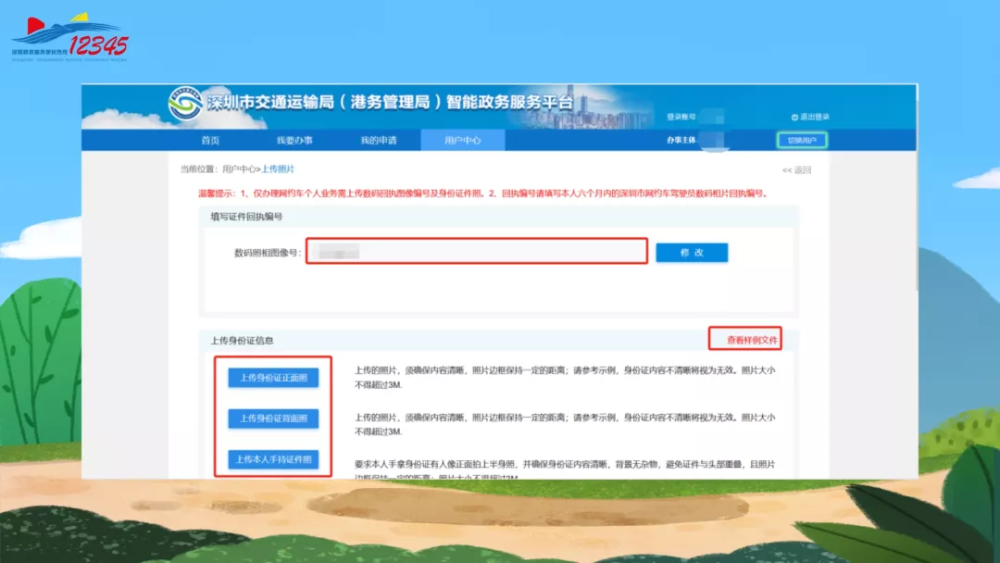The image size is (1000, 563).
Task: Open the 首页 home tab
Action: point(210,140)
